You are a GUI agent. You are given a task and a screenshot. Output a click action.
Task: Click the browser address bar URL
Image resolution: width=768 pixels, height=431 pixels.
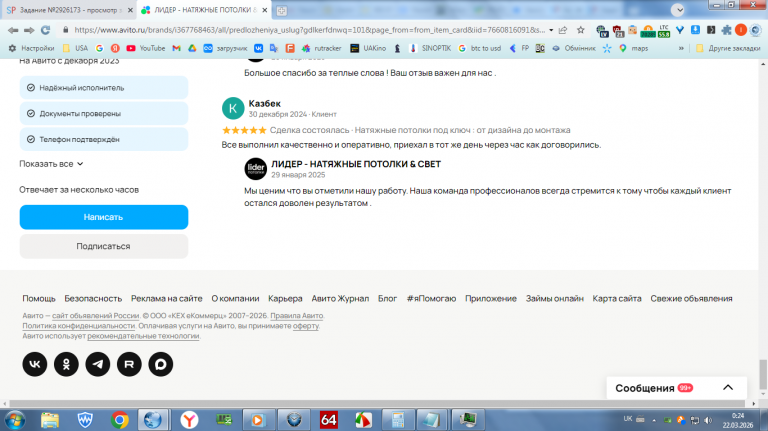309,30
